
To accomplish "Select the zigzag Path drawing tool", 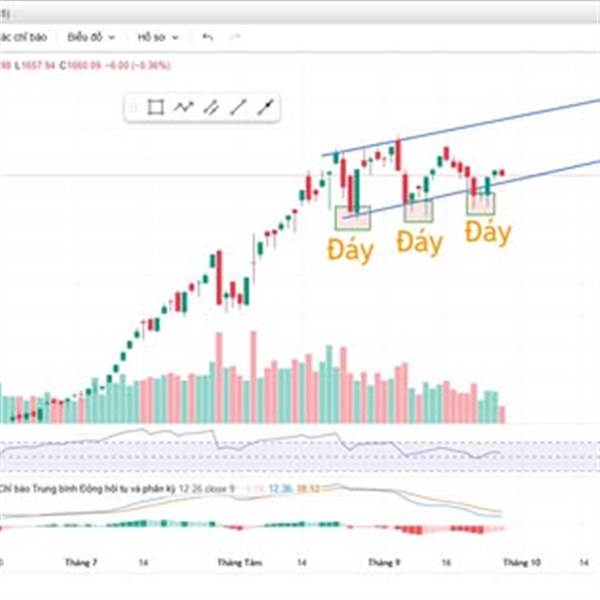I will click(x=183, y=108).
